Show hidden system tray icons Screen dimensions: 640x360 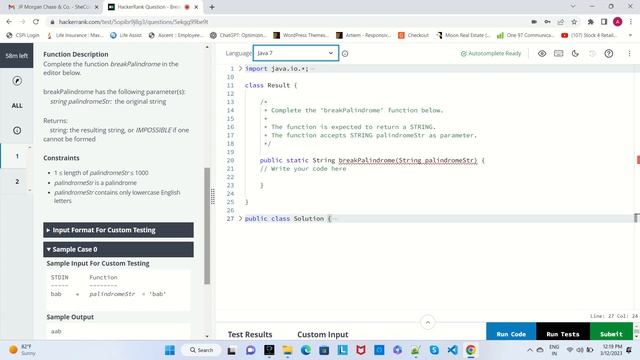click(529, 350)
